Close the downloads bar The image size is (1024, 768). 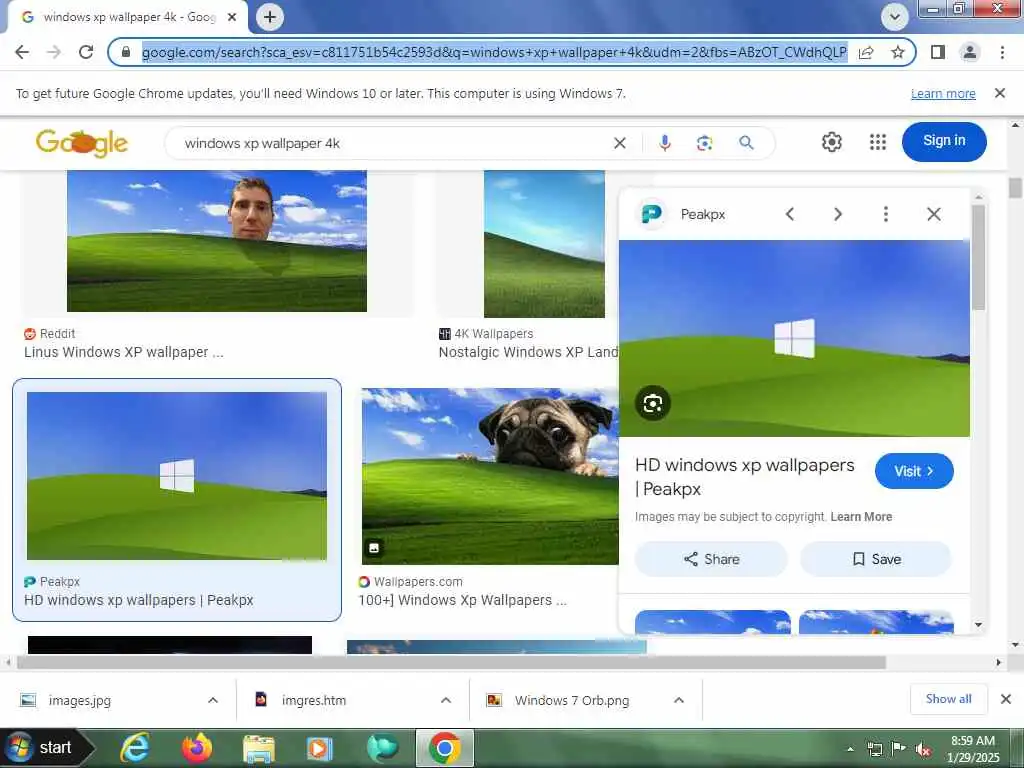pos(1006,699)
